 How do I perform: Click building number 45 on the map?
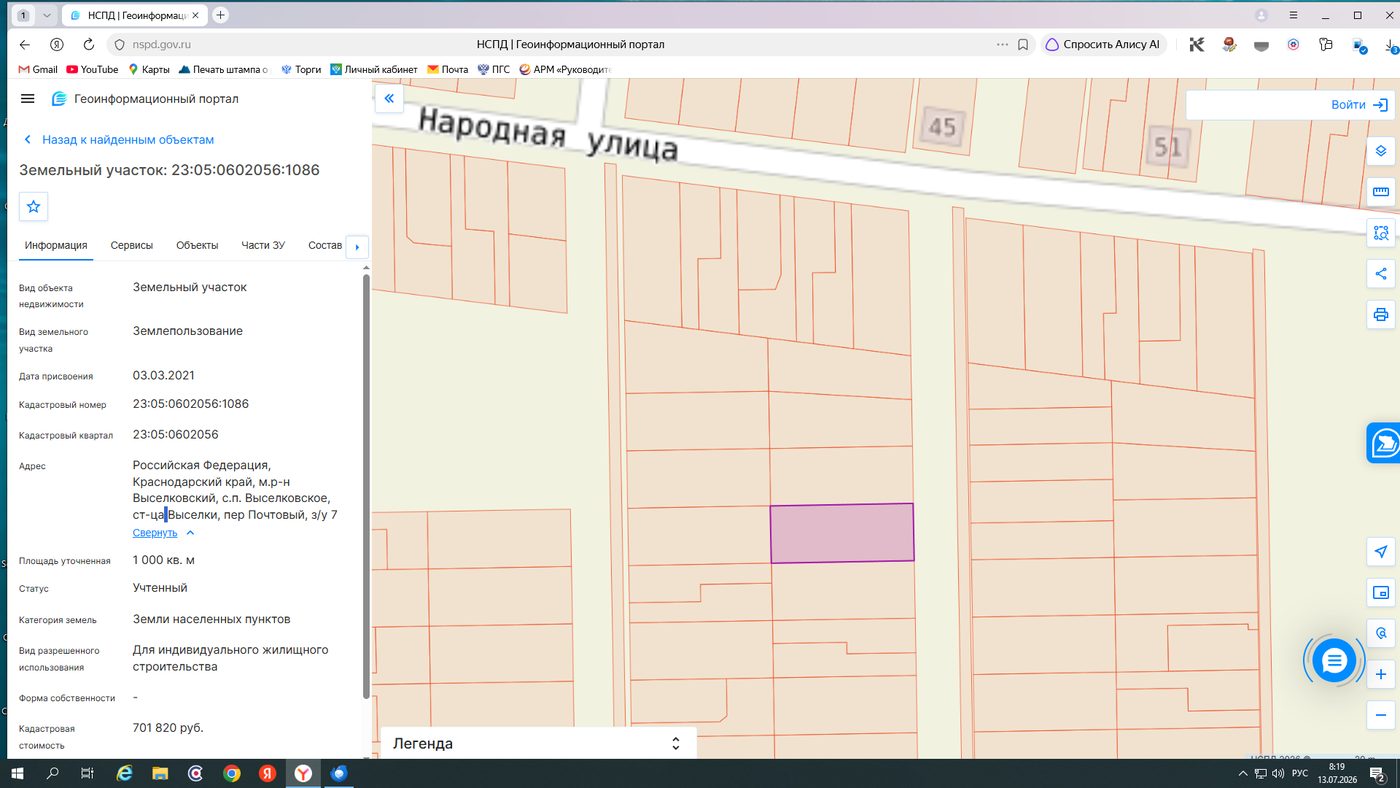tap(942, 127)
